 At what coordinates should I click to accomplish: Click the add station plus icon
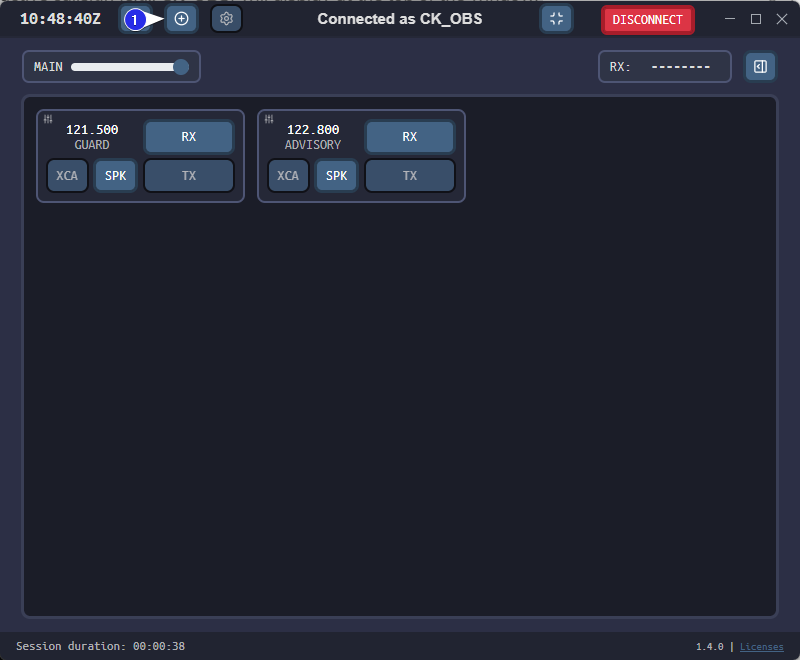pos(181,19)
